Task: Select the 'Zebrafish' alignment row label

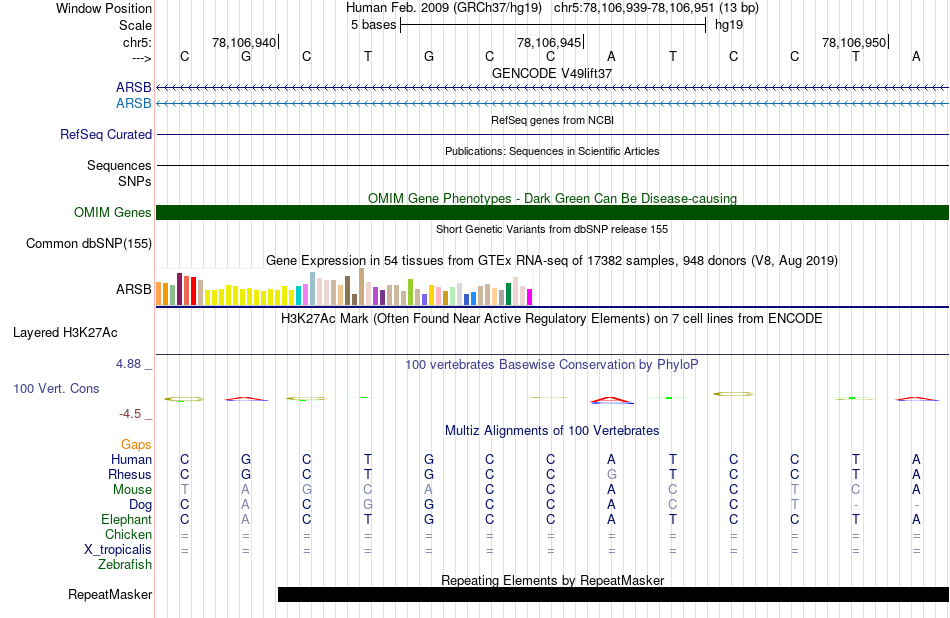Action: coord(125,565)
